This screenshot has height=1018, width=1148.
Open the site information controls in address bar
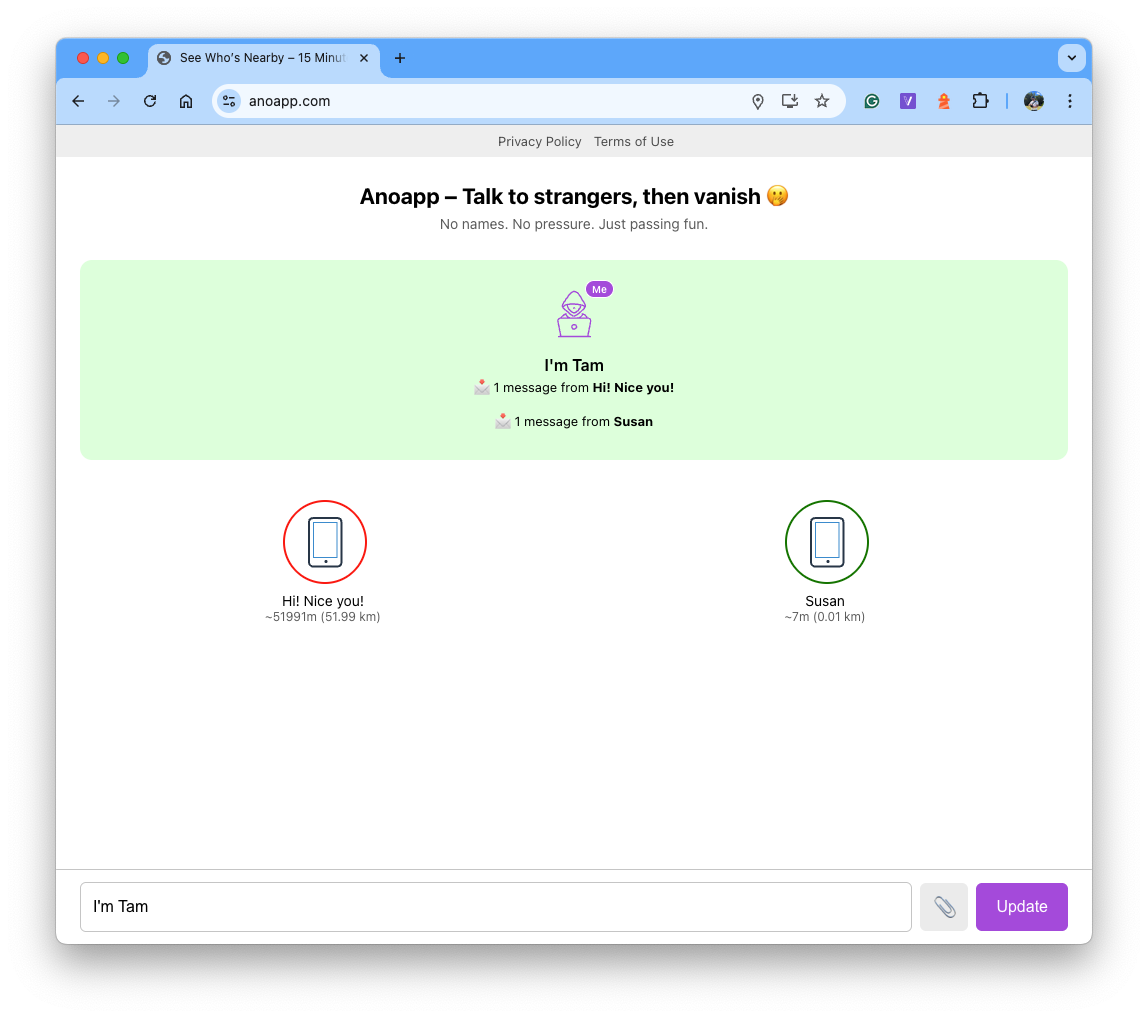(x=229, y=101)
